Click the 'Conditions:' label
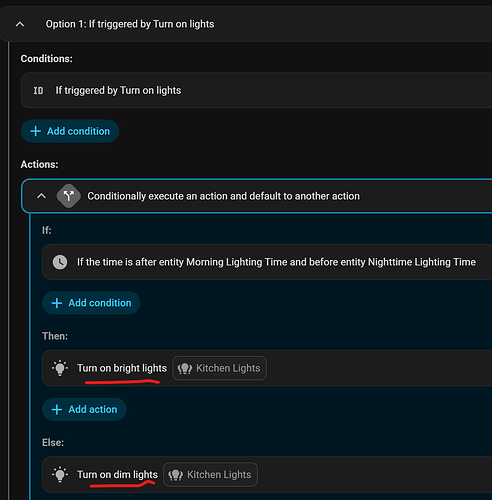Screen dimensions: 492x500 click(x=47, y=59)
